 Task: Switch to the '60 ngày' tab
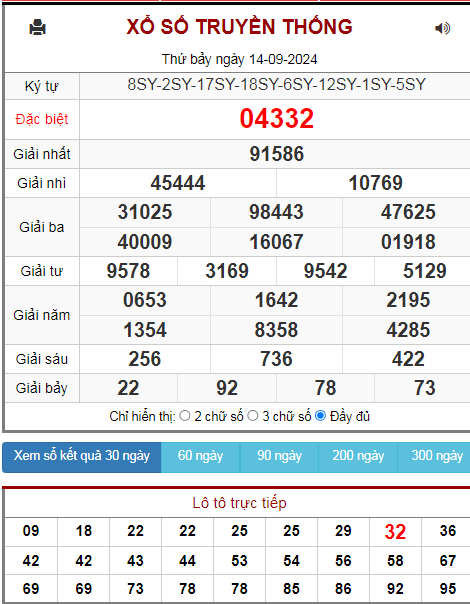pyautogui.click(x=200, y=457)
